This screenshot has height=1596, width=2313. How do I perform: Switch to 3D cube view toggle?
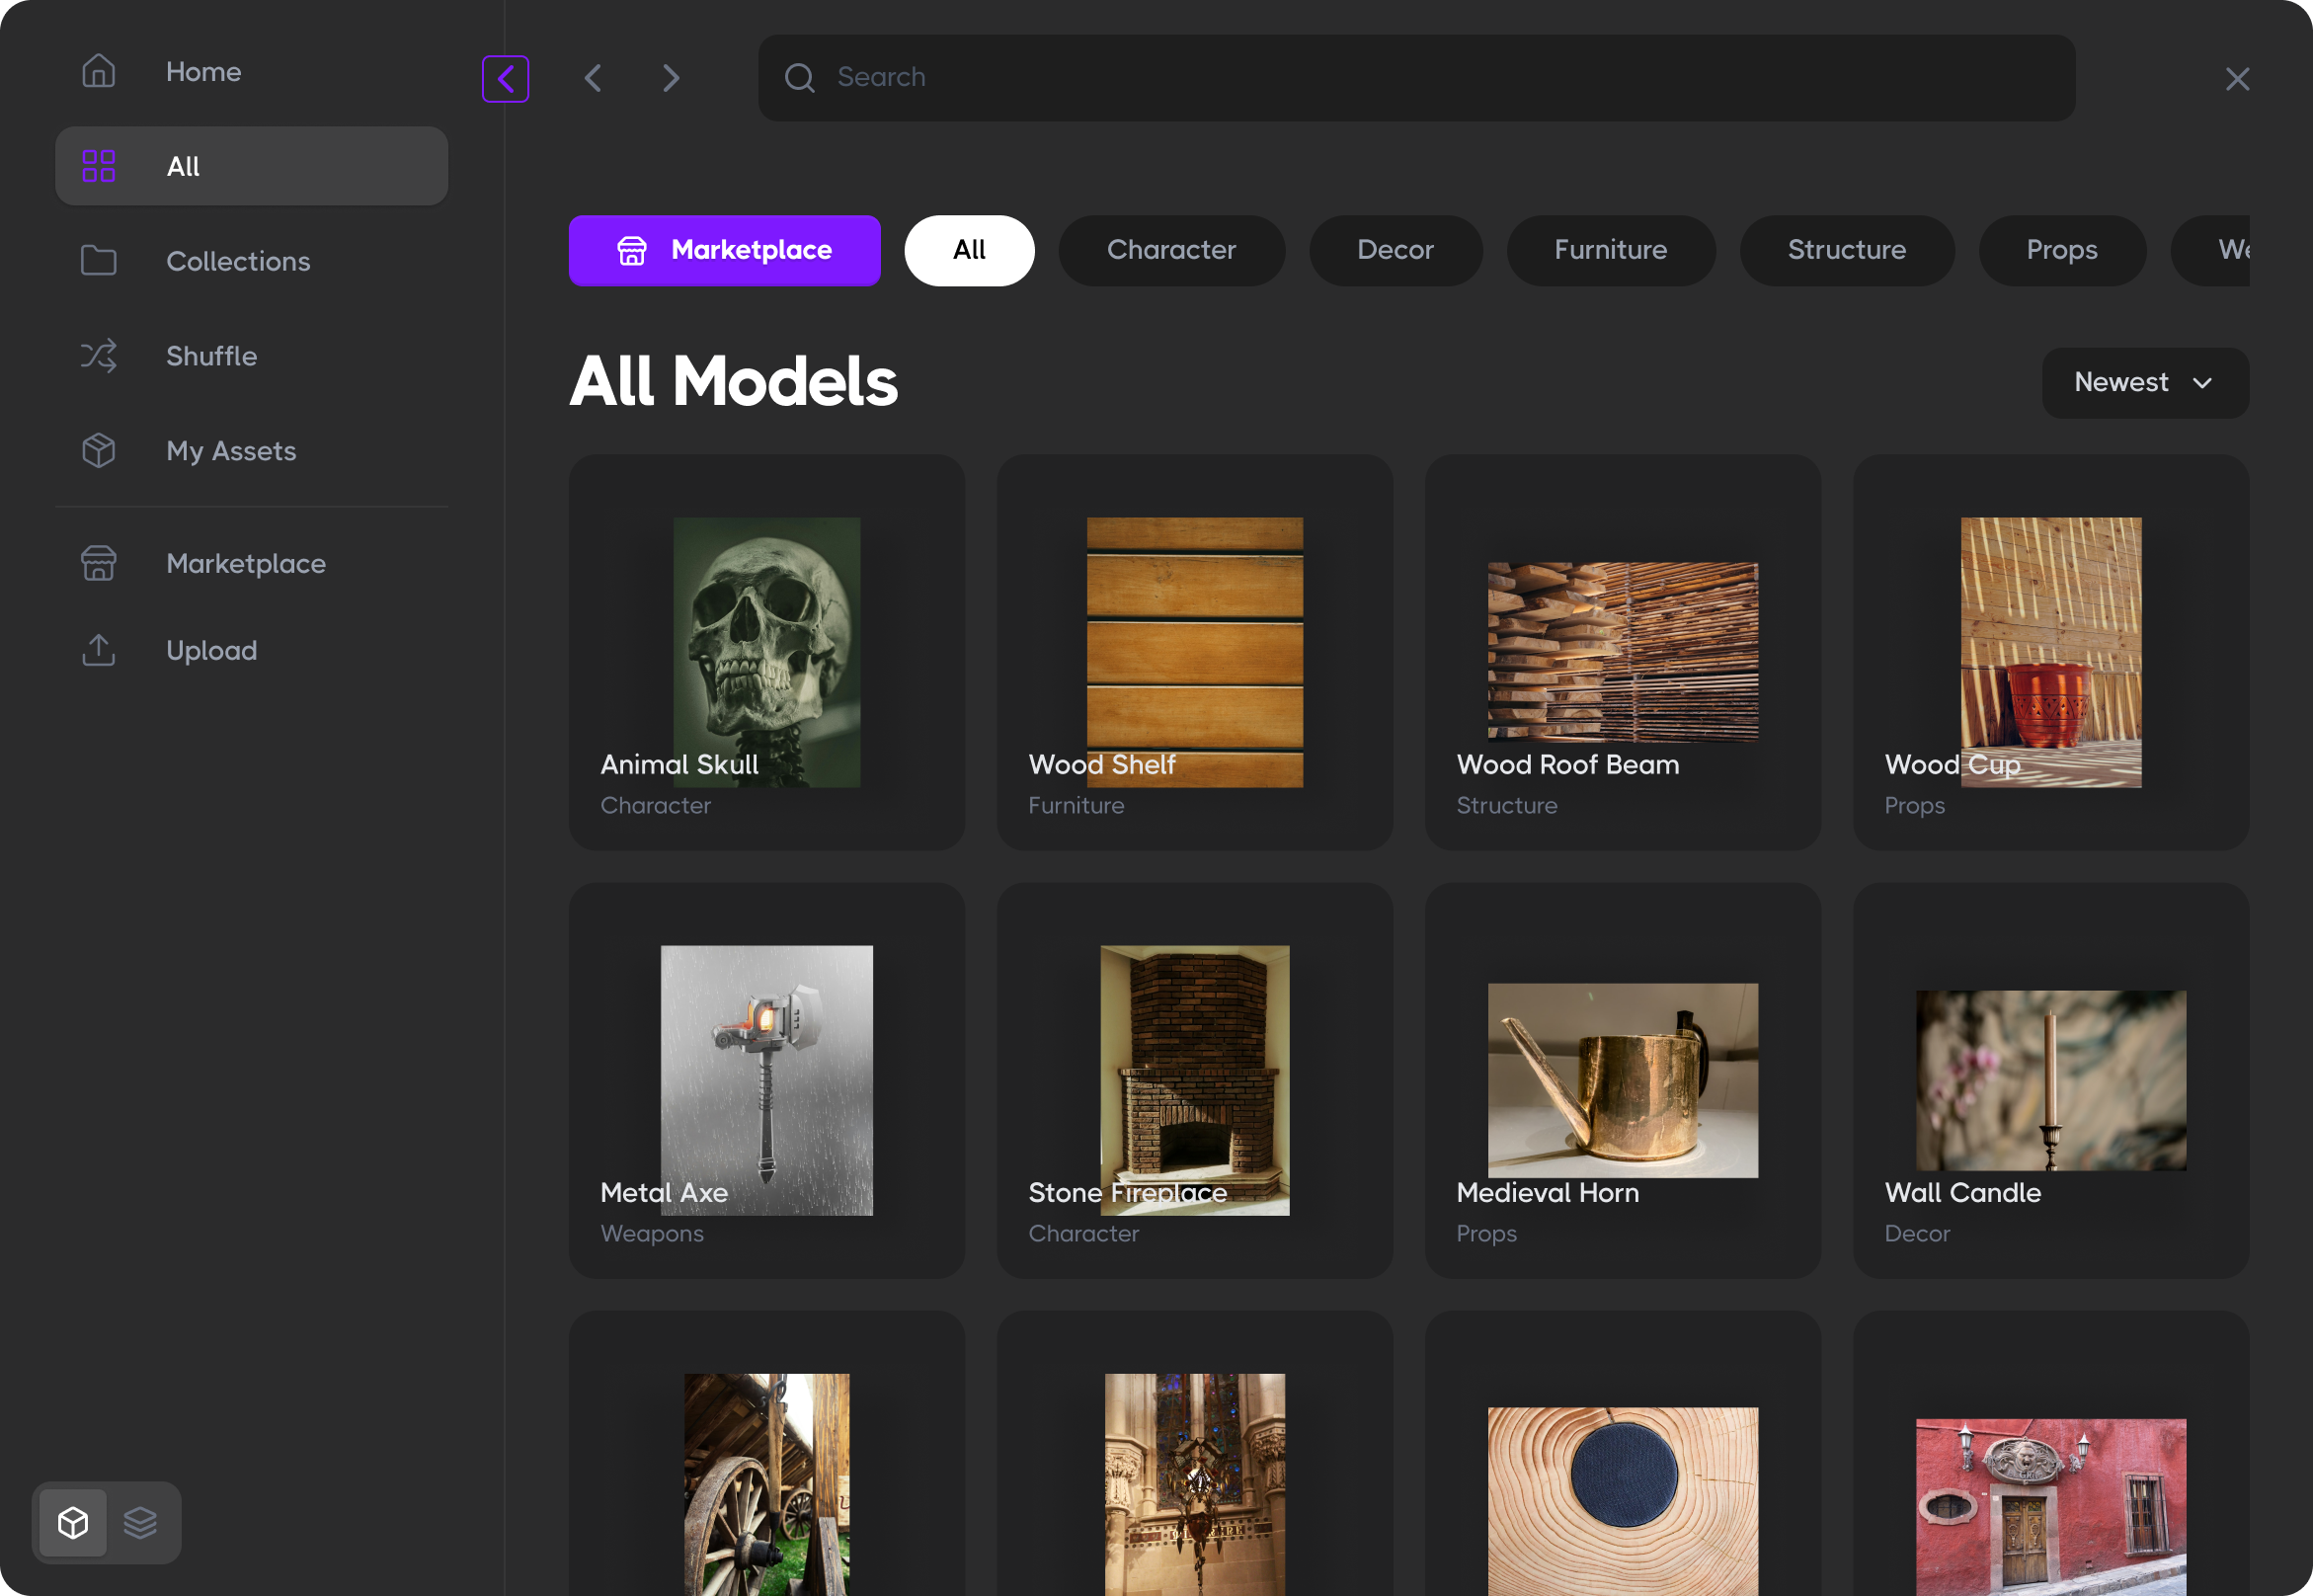tap(73, 1522)
